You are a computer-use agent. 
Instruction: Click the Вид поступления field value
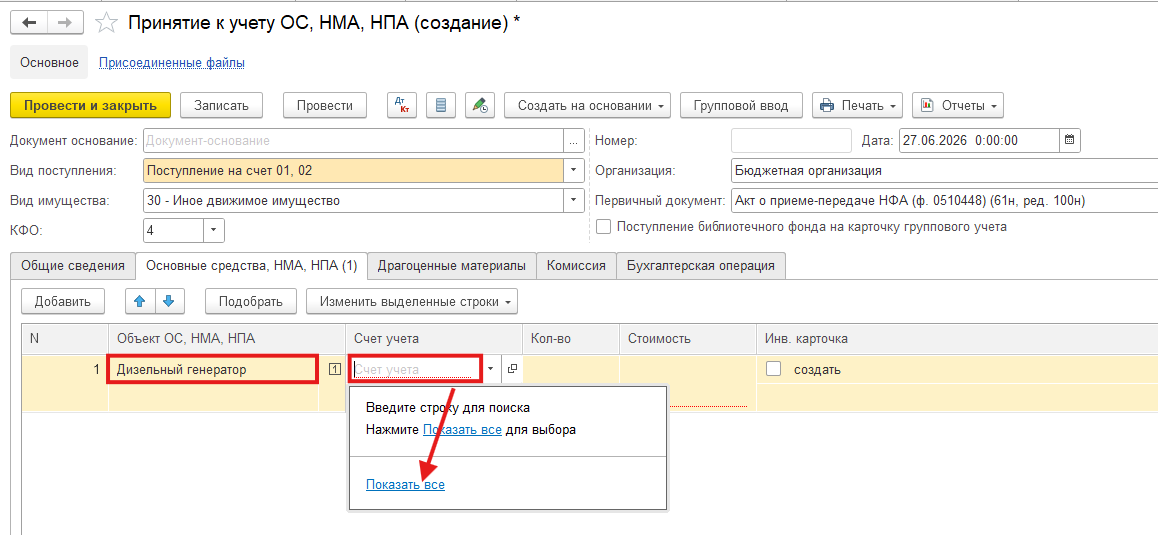[x=353, y=171]
